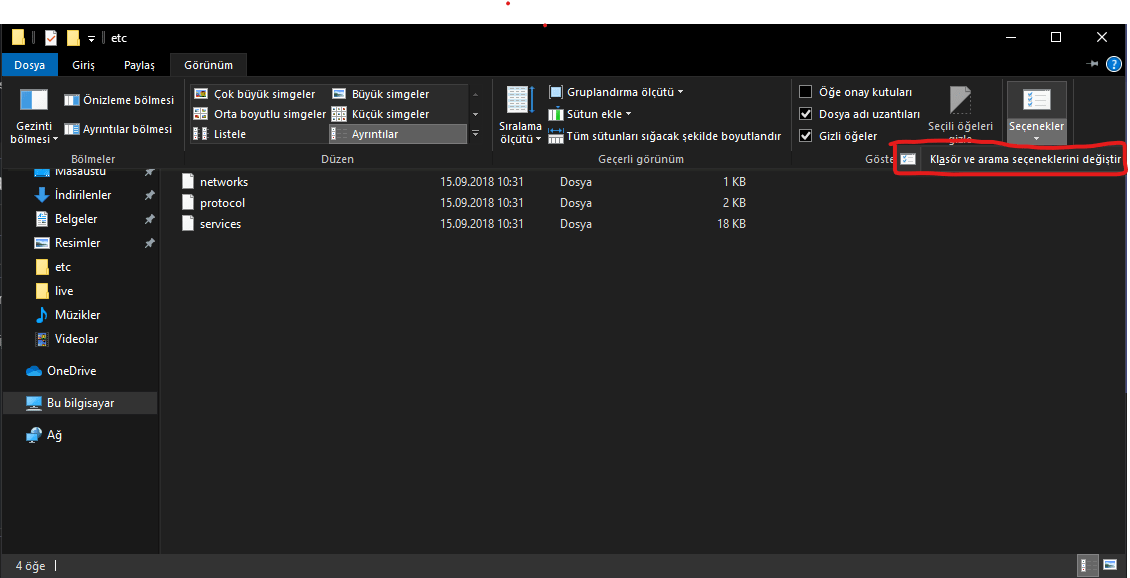
Task: Open Belgeler in the sidebar
Action: click(76, 218)
